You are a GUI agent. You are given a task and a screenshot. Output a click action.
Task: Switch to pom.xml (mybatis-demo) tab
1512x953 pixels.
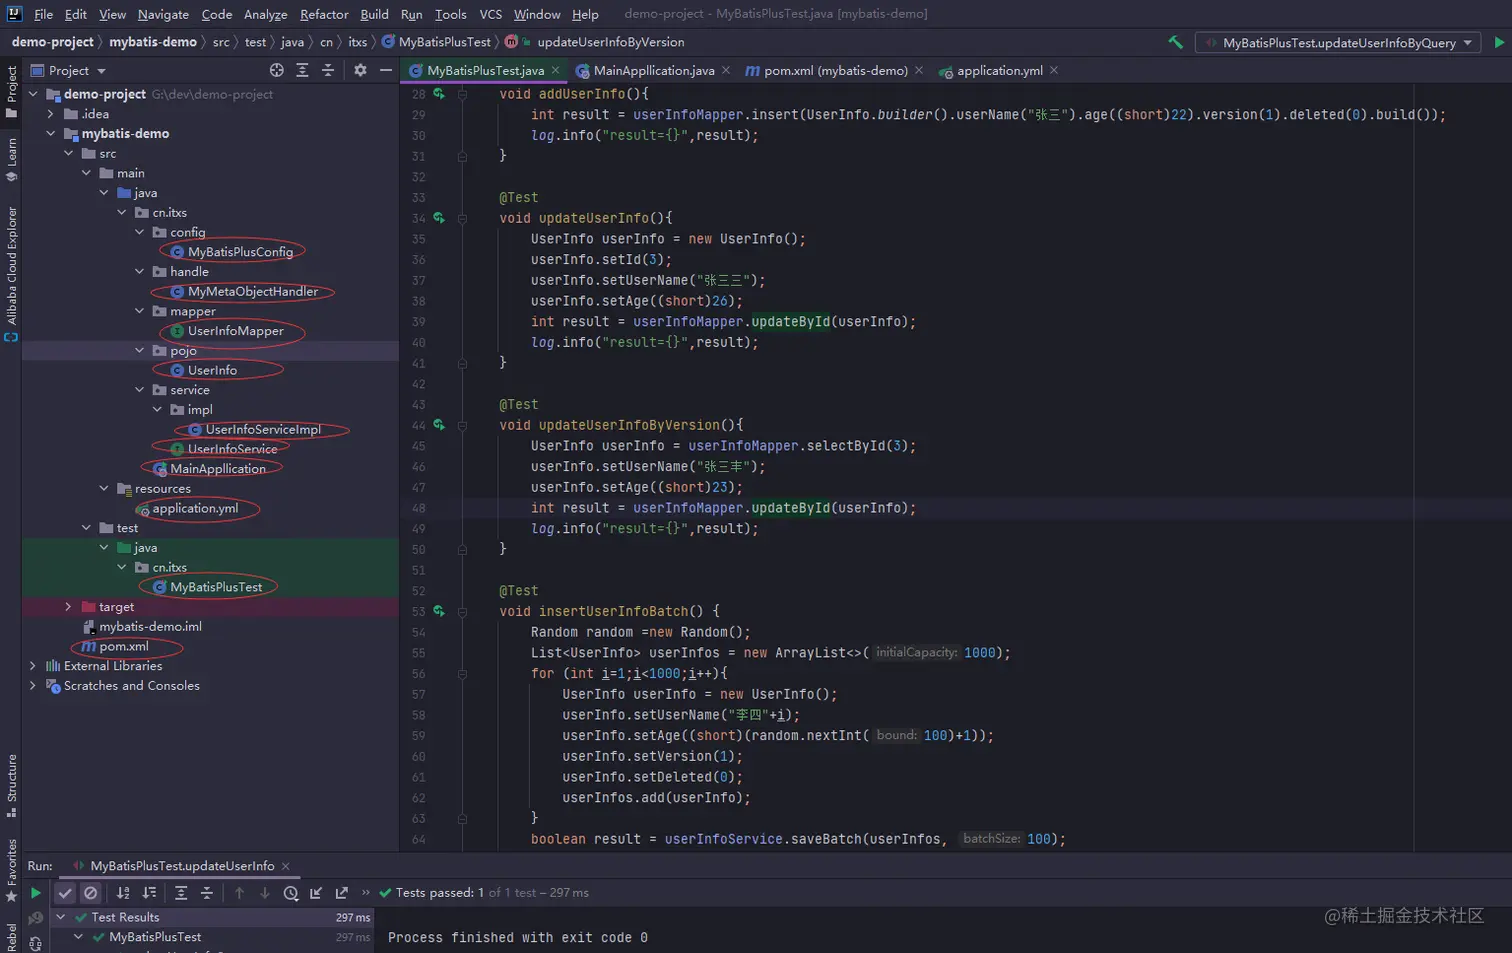click(x=836, y=70)
